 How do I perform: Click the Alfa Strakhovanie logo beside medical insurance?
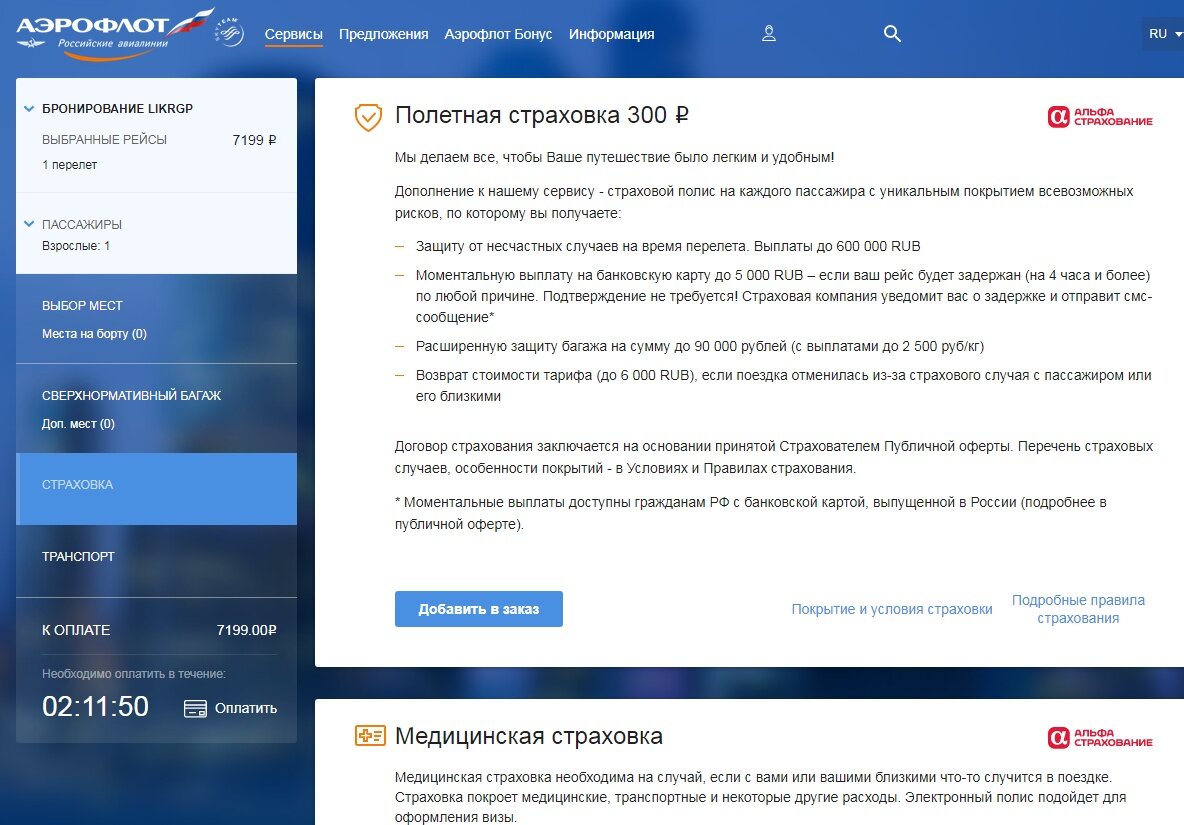pyautogui.click(x=1099, y=737)
